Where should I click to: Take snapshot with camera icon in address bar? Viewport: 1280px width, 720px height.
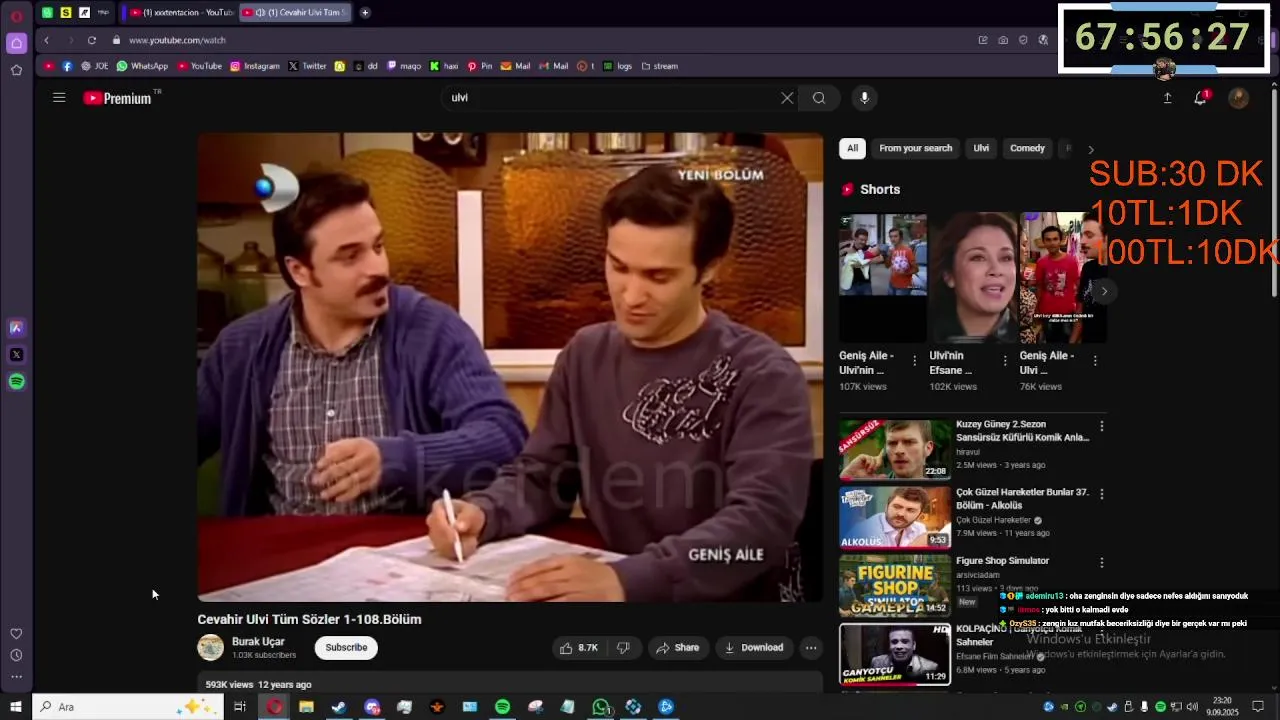point(1003,40)
